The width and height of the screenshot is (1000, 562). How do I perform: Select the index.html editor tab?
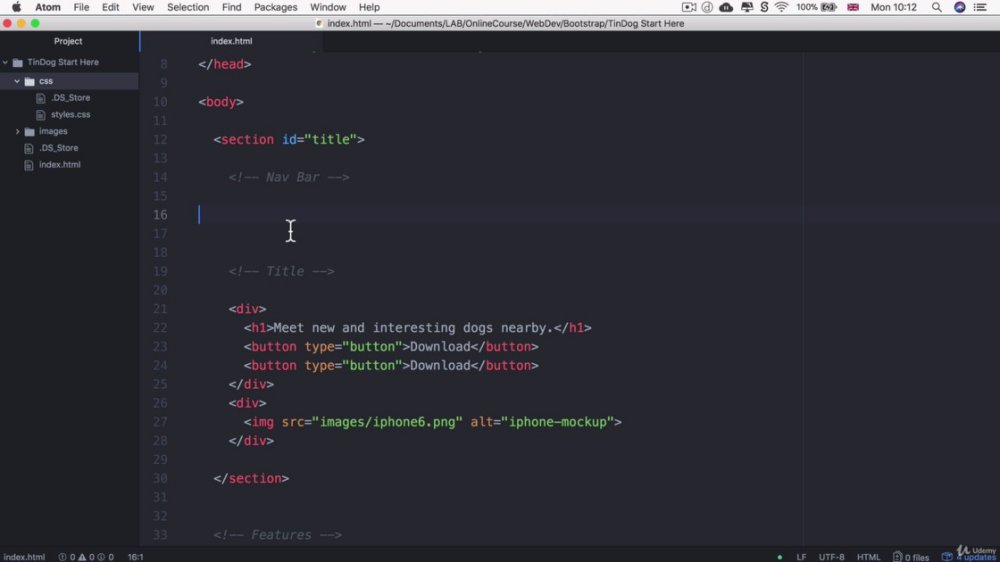pyautogui.click(x=232, y=41)
